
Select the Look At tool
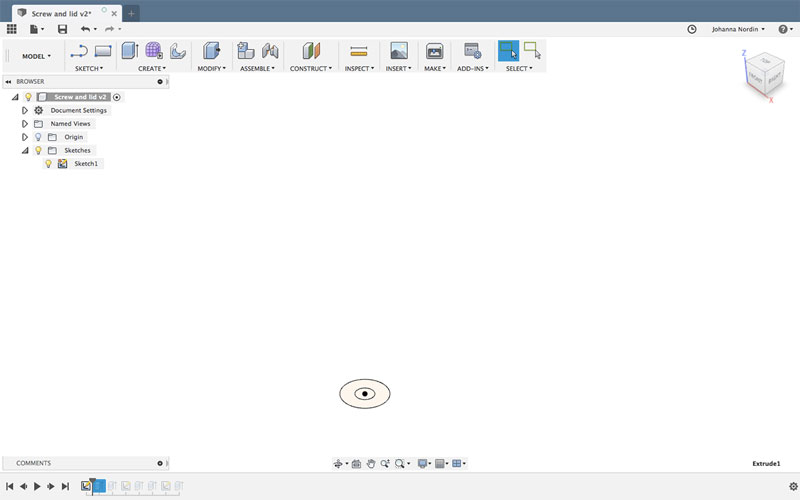tap(356, 463)
